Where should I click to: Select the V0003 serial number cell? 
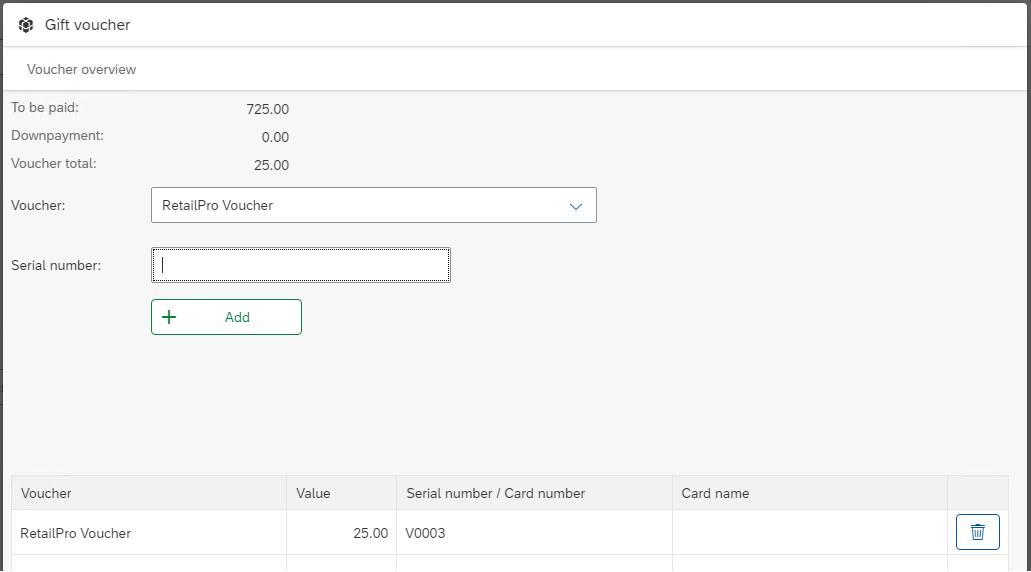(425, 533)
